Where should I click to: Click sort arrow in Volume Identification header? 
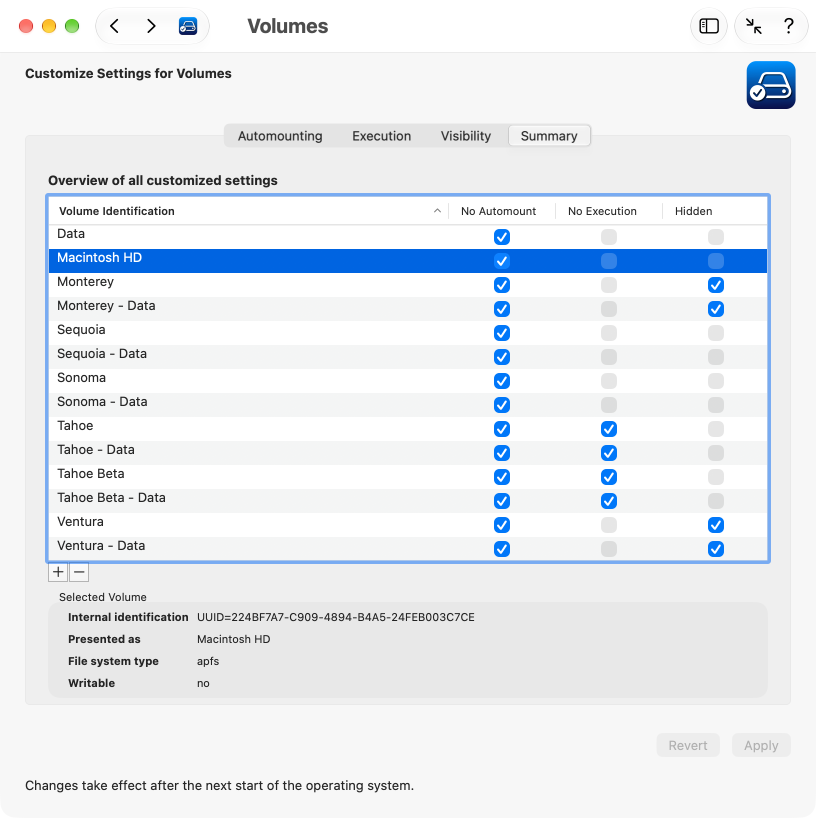point(437,211)
